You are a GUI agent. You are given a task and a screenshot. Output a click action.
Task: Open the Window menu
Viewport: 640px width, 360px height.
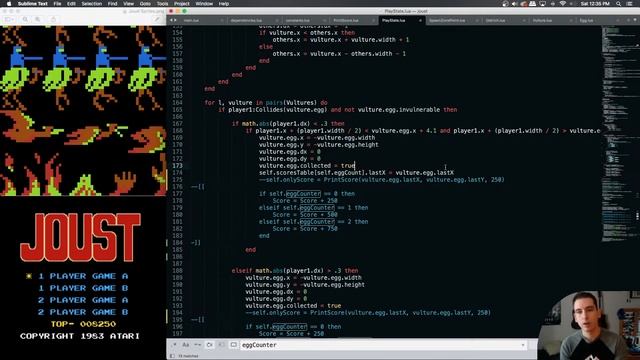(204, 4)
